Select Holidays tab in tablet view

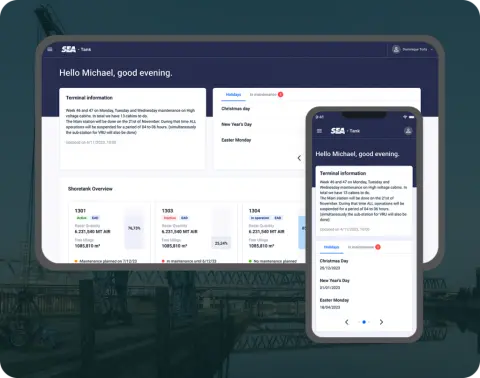[x=233, y=95]
